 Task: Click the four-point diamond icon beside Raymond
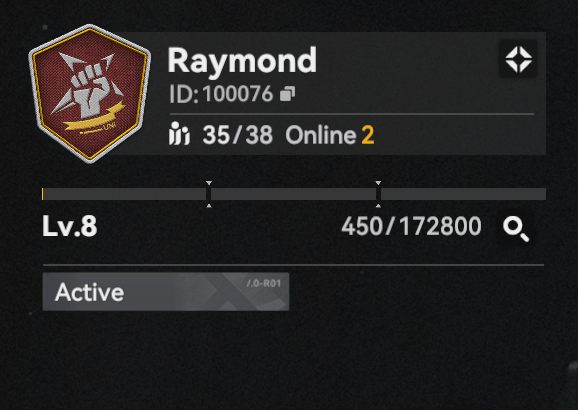(x=518, y=59)
